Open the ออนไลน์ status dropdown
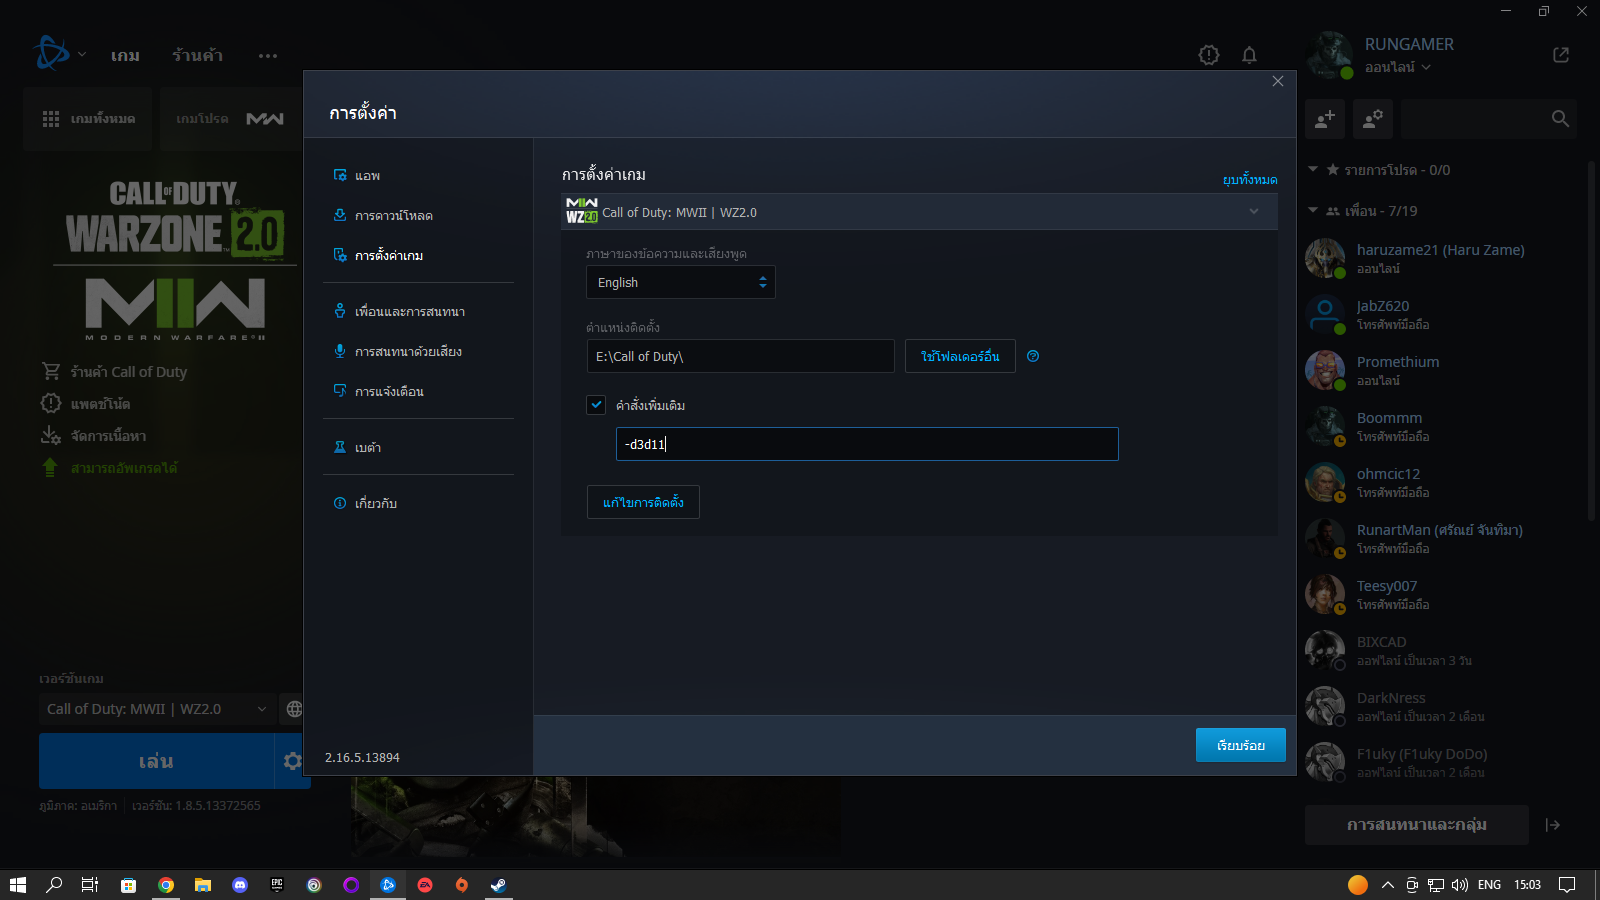This screenshot has height=900, width=1600. [1398, 67]
